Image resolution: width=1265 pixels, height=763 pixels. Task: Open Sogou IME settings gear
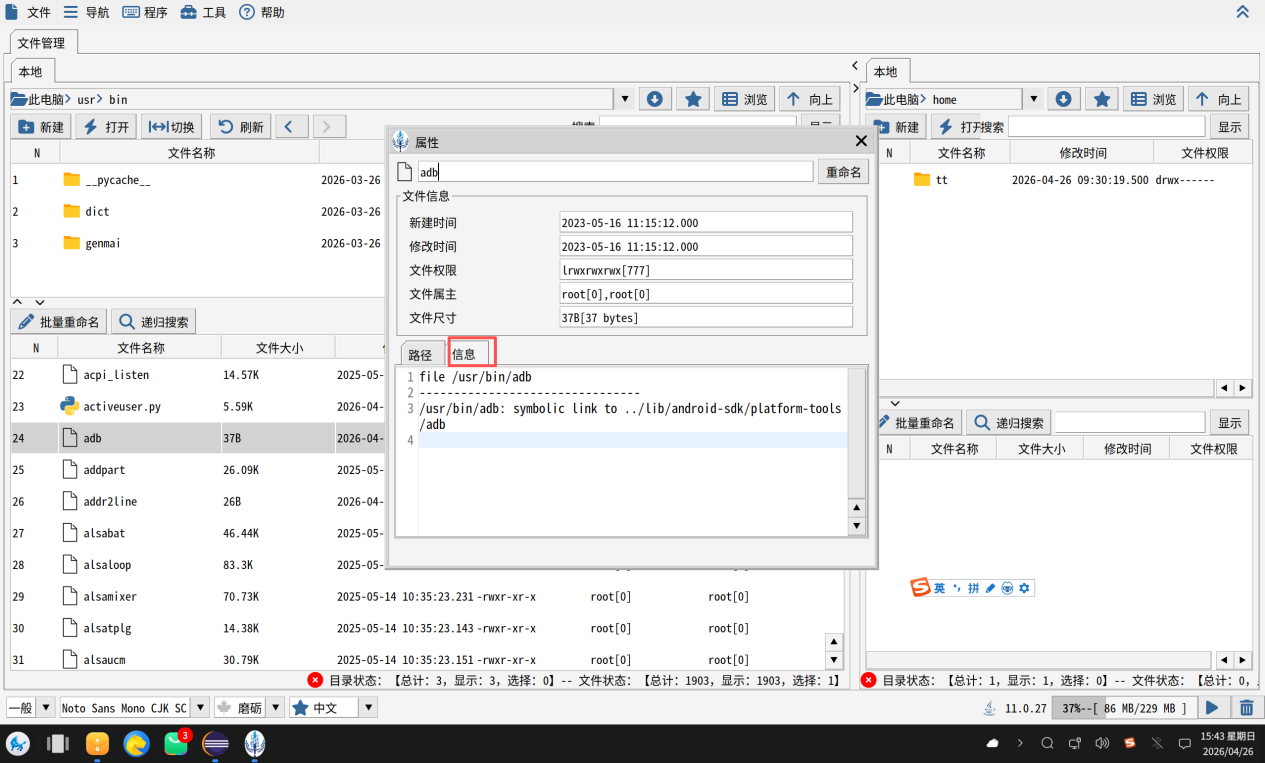[1024, 588]
